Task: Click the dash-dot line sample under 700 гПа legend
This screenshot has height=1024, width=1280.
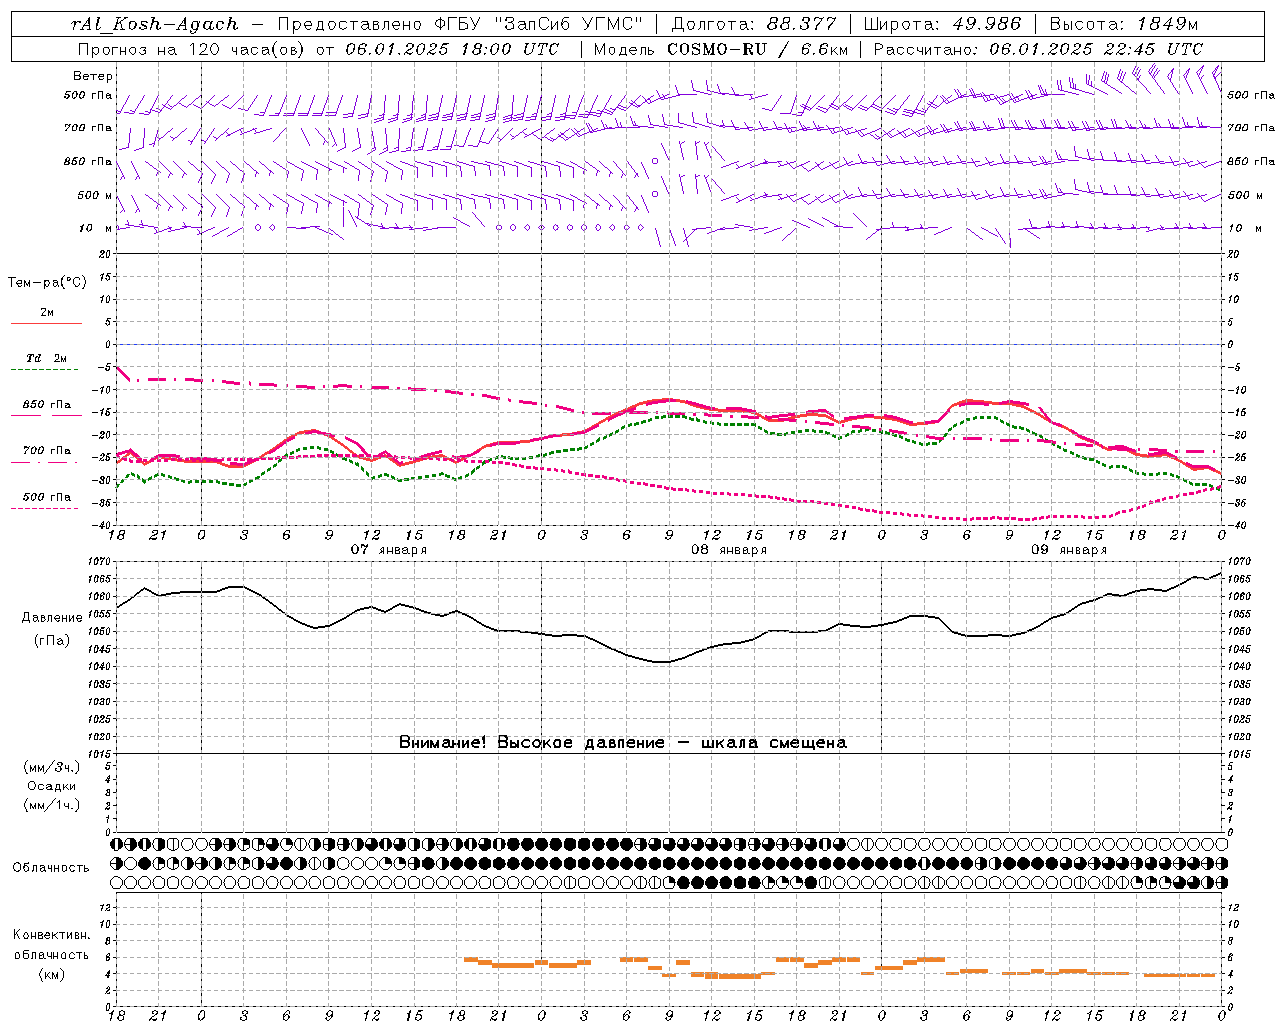Action: click(45, 462)
